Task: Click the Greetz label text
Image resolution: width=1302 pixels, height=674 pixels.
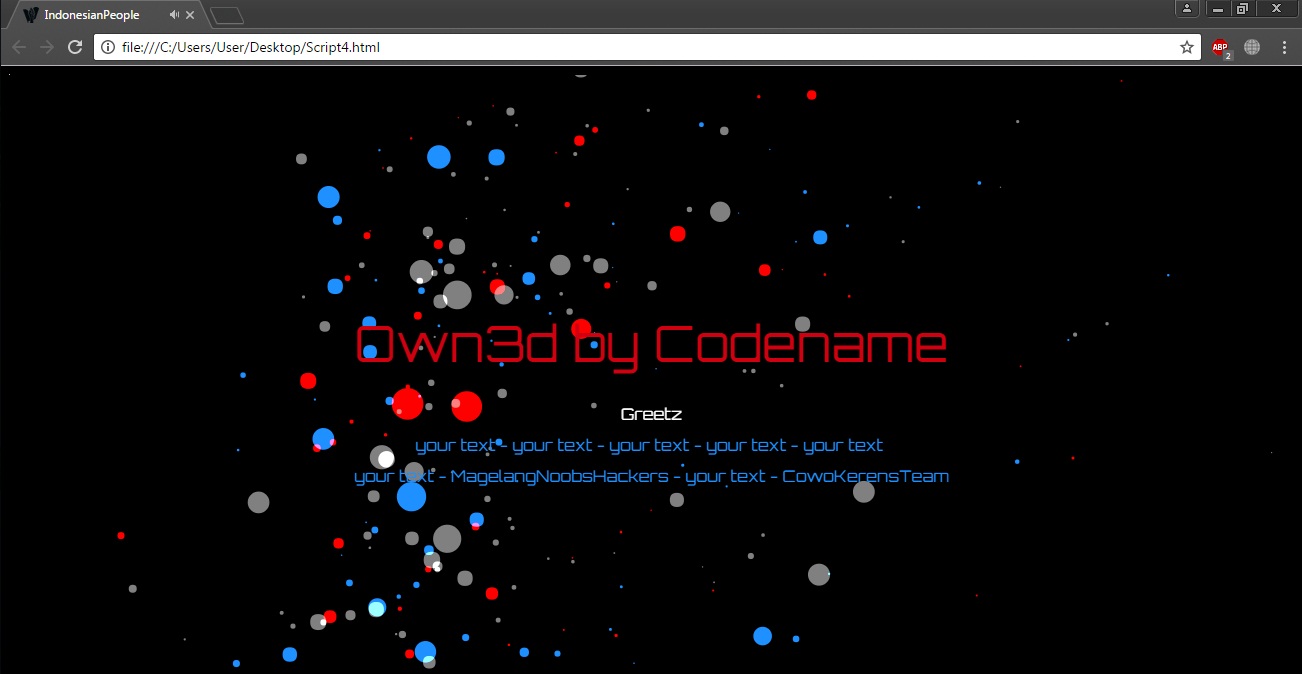Action: (651, 413)
